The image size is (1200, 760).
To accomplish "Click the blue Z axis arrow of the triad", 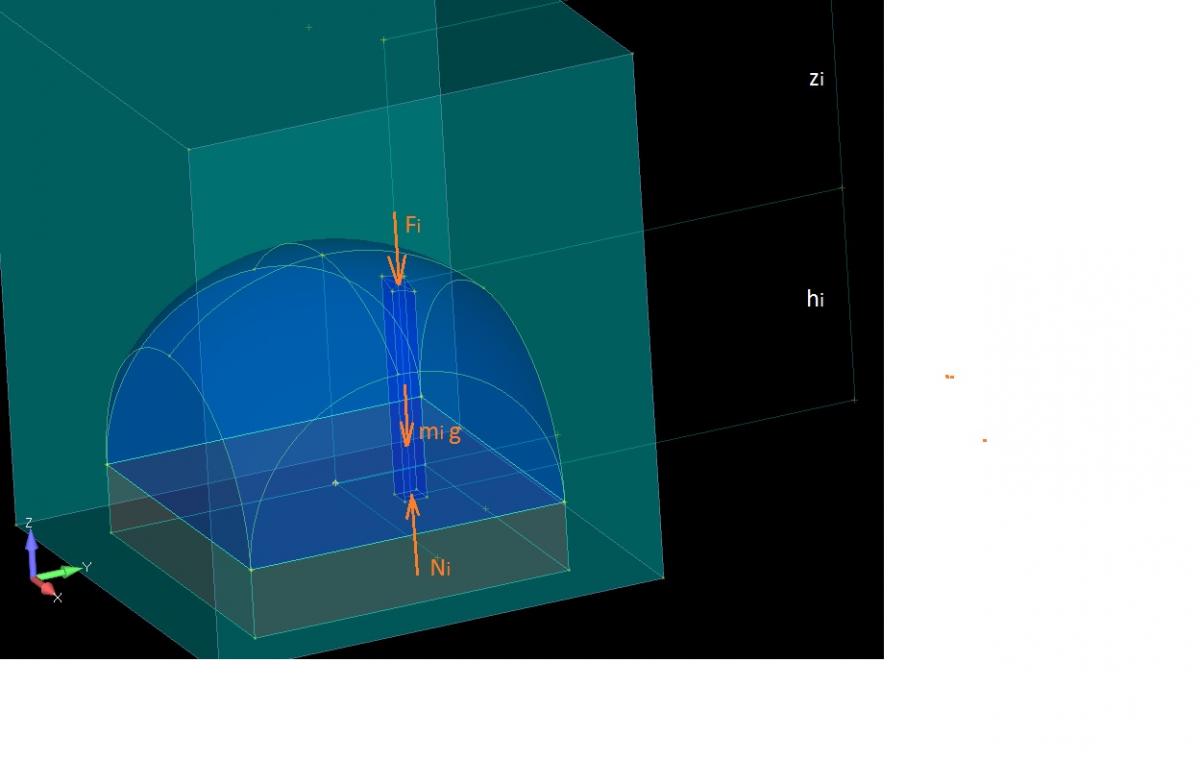I will click(31, 546).
